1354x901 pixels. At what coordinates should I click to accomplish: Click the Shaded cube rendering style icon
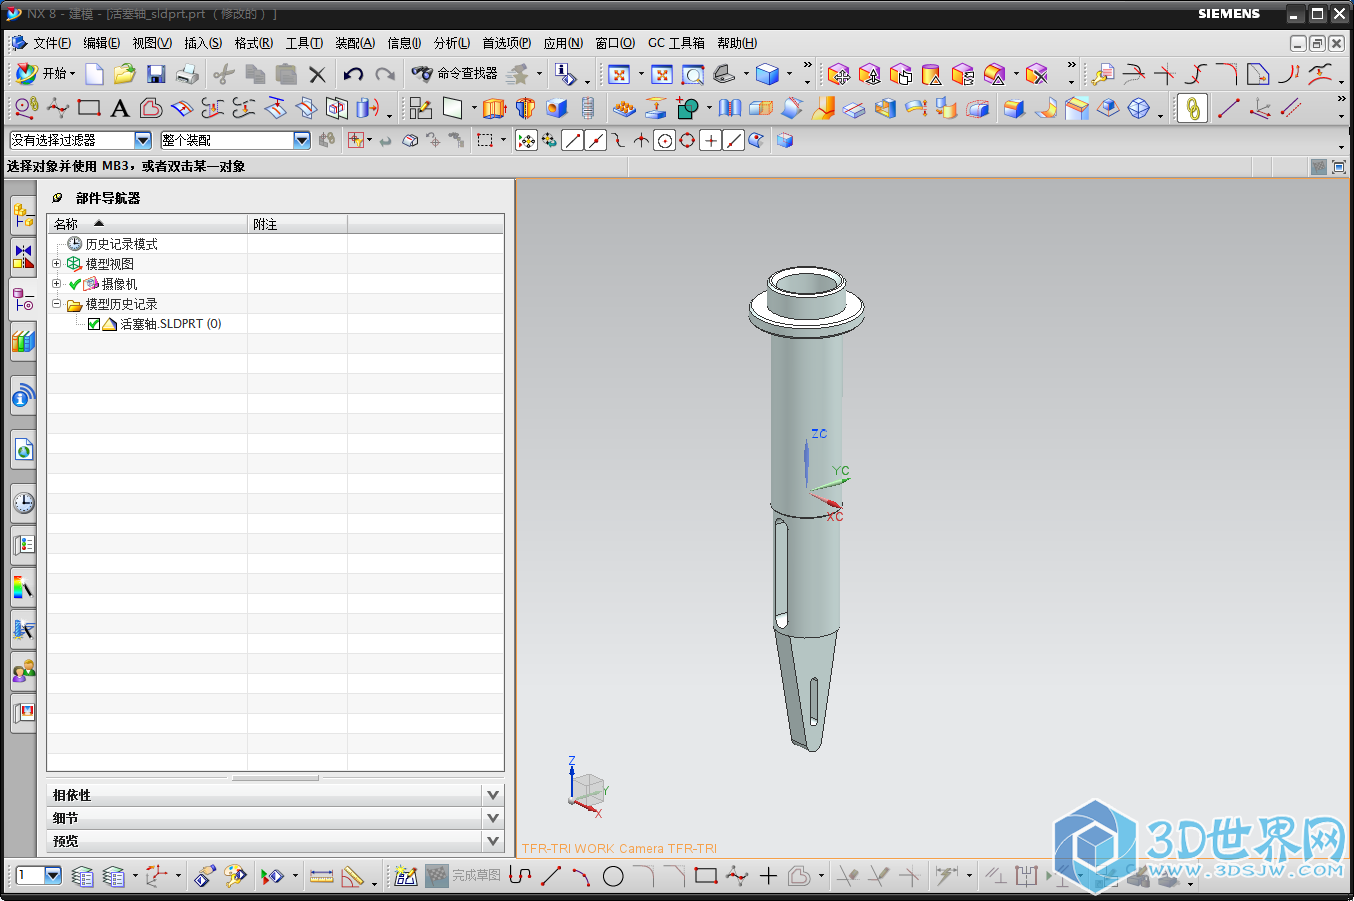pyautogui.click(x=767, y=75)
